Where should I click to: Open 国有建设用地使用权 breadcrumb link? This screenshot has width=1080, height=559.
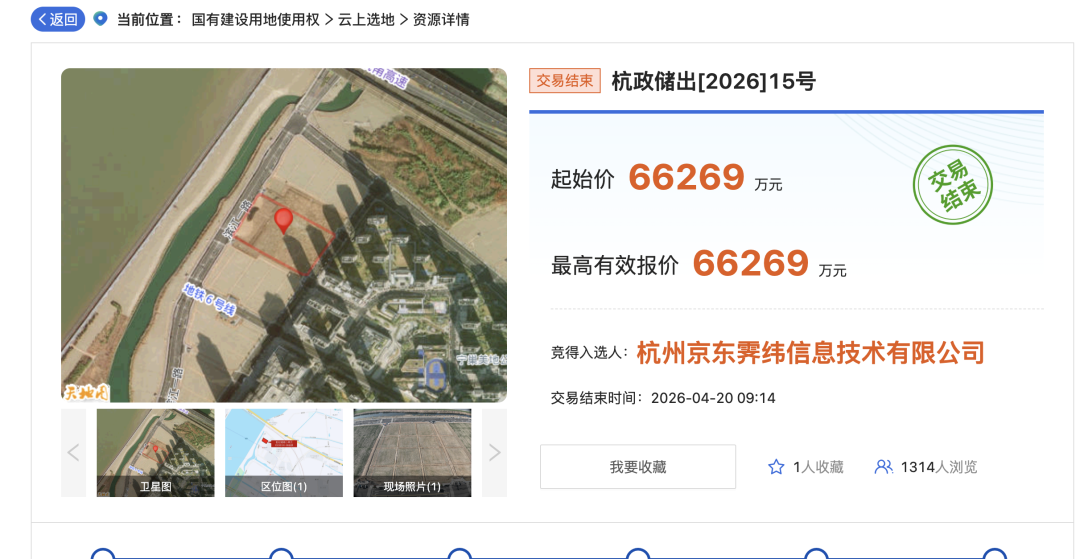pyautogui.click(x=256, y=19)
